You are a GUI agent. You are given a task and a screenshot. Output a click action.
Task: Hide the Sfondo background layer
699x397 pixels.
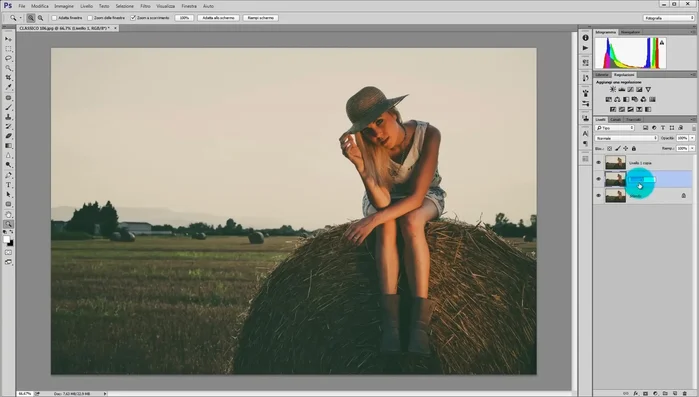pyautogui.click(x=599, y=196)
